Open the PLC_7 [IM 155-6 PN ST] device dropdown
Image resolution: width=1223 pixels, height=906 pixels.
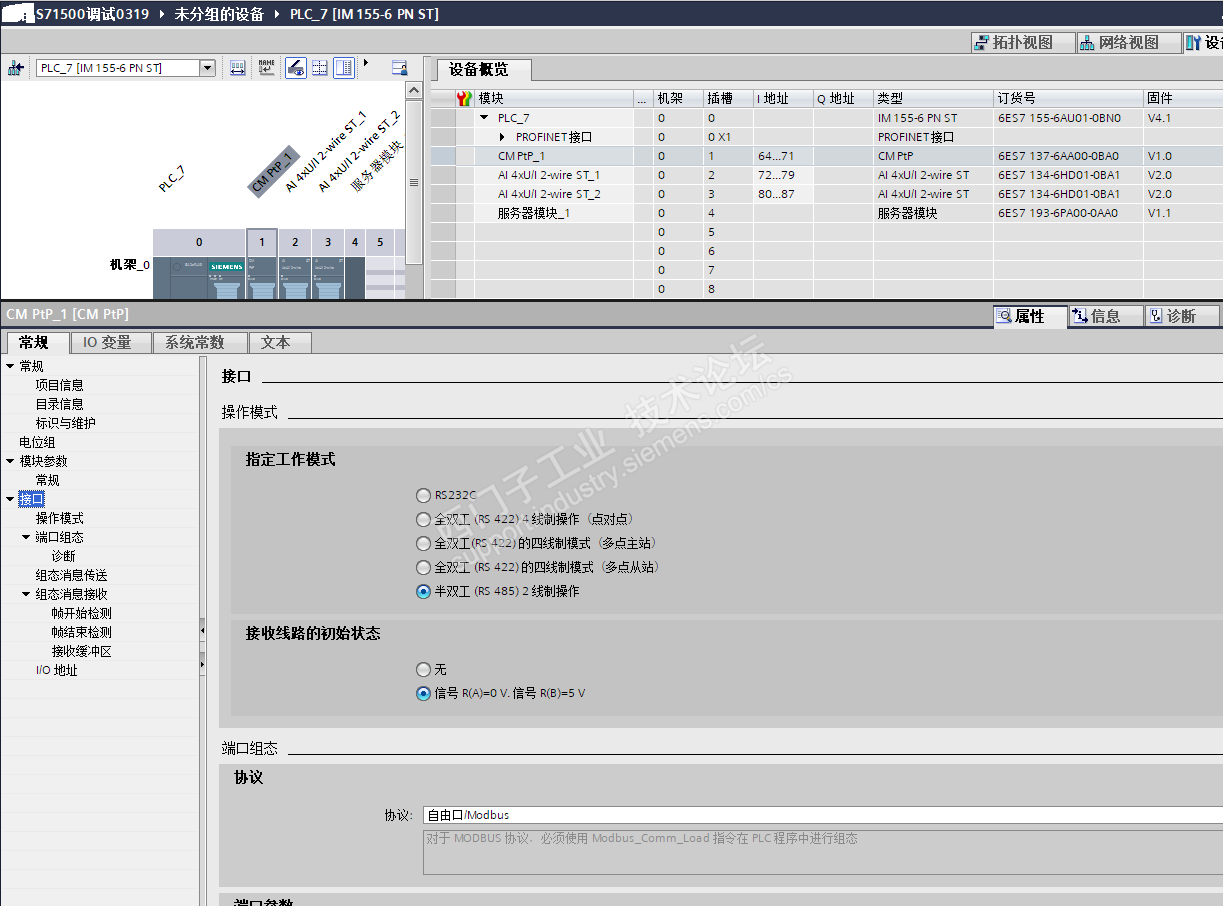208,68
